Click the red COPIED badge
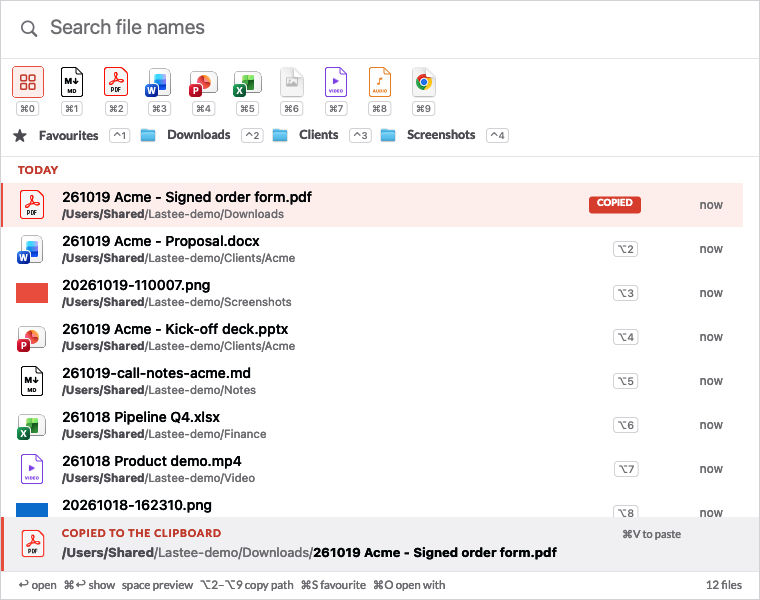This screenshot has width=760, height=600. tap(615, 205)
